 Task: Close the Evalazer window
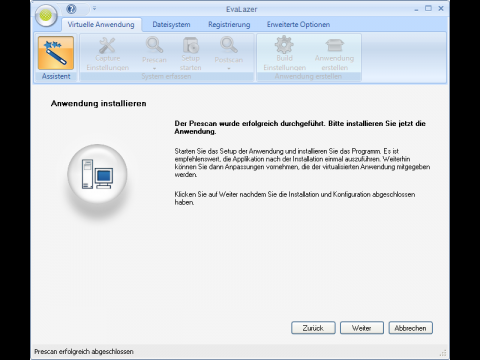441,8
